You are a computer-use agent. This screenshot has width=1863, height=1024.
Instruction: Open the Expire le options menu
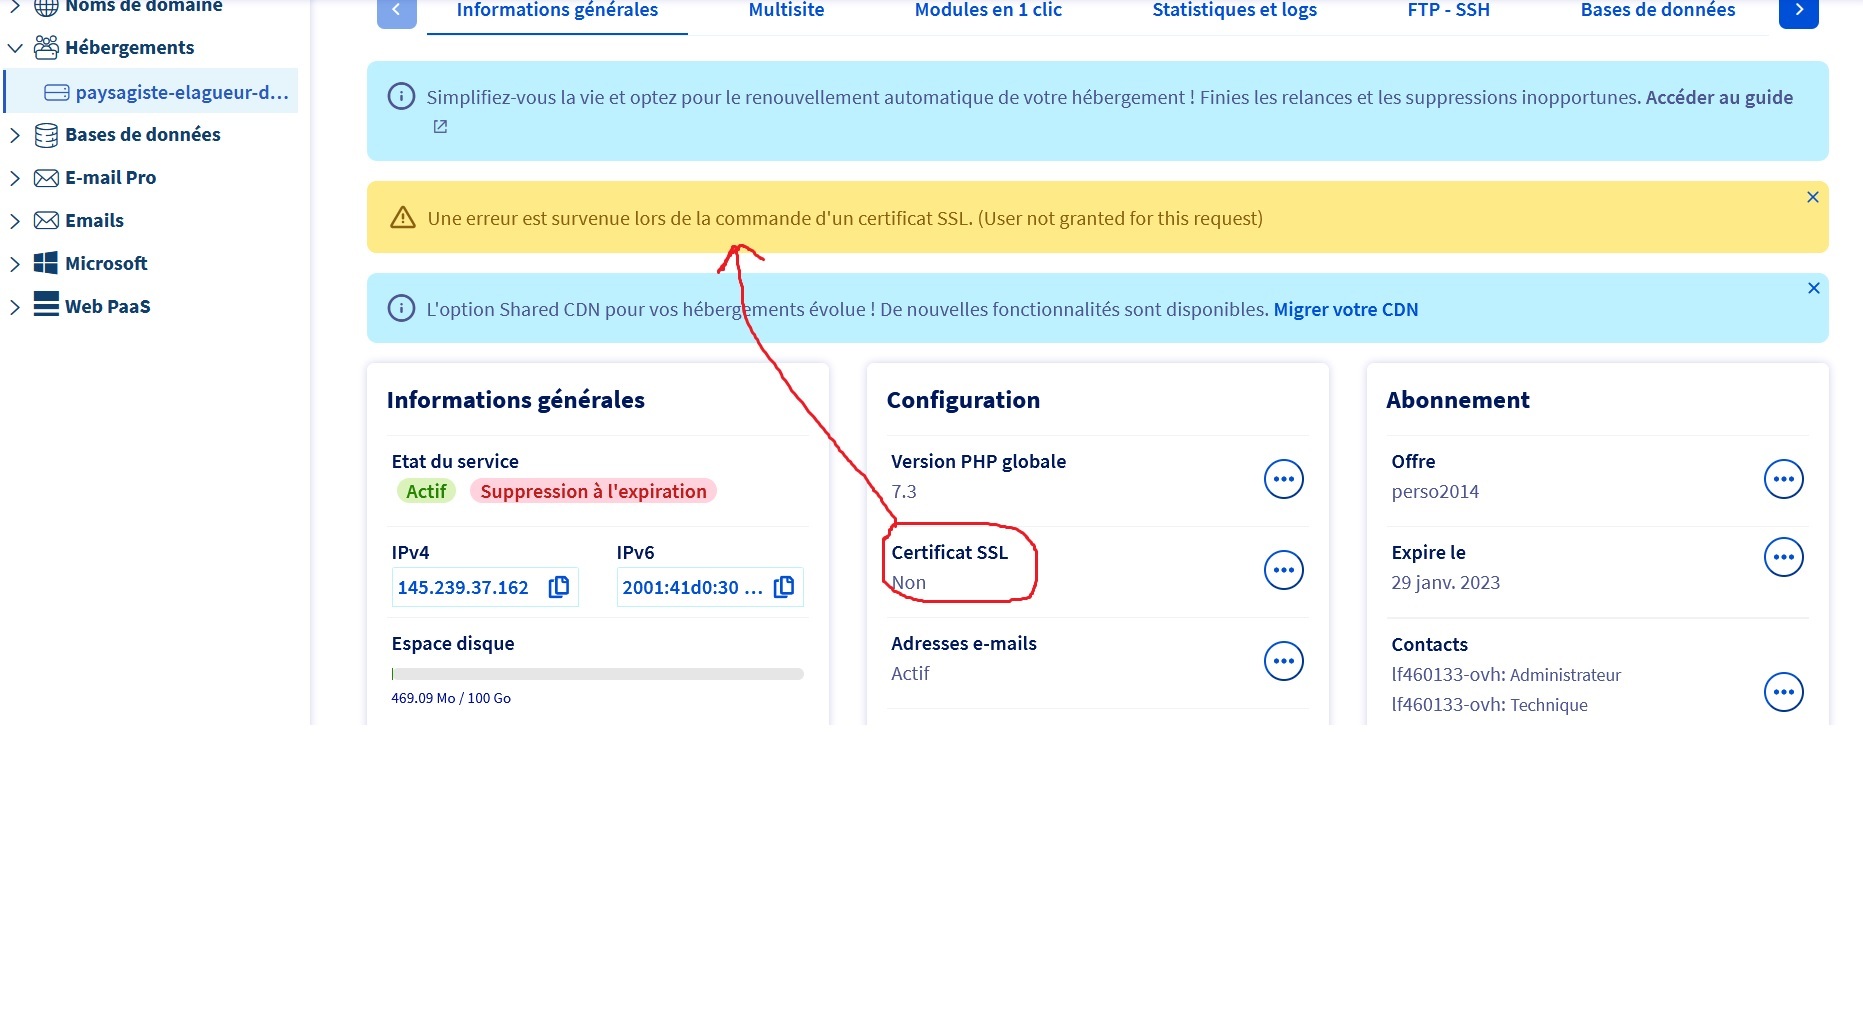[1783, 557]
